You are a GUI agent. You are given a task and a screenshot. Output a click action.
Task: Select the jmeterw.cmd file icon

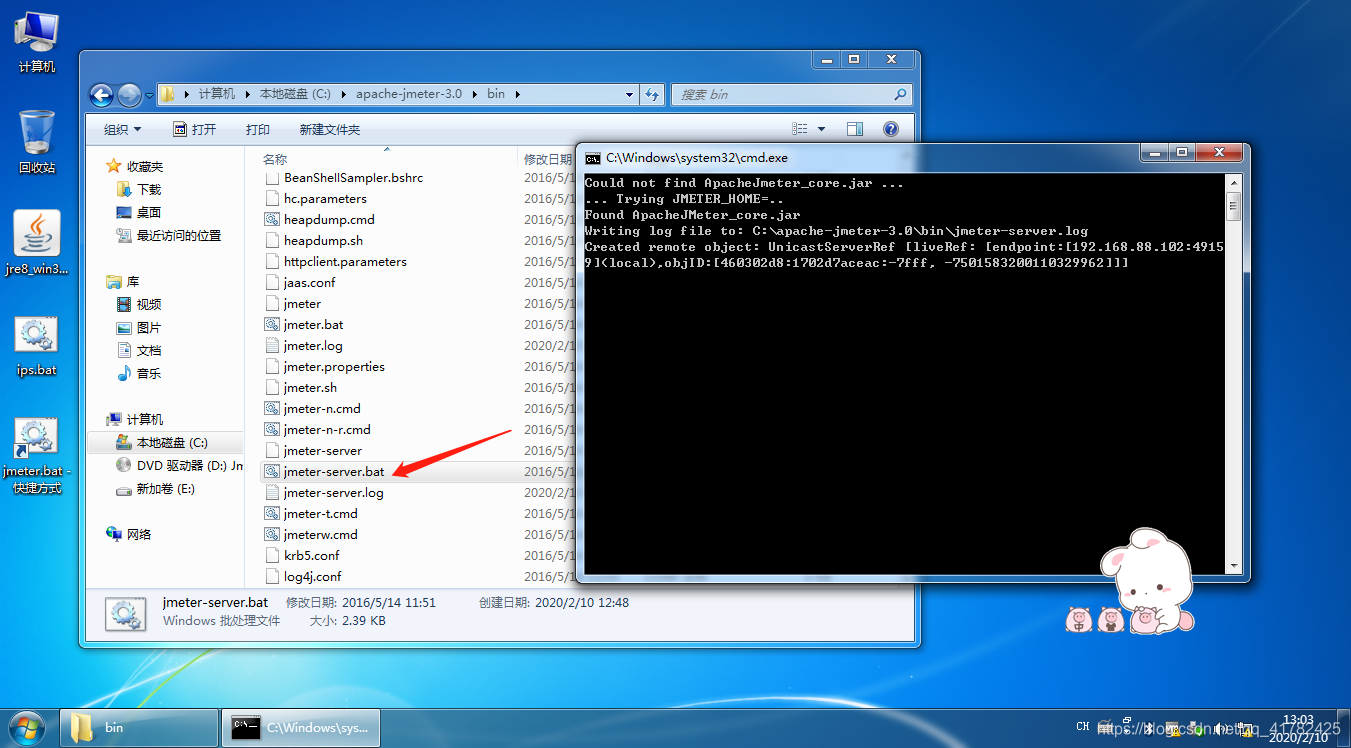[x=271, y=534]
